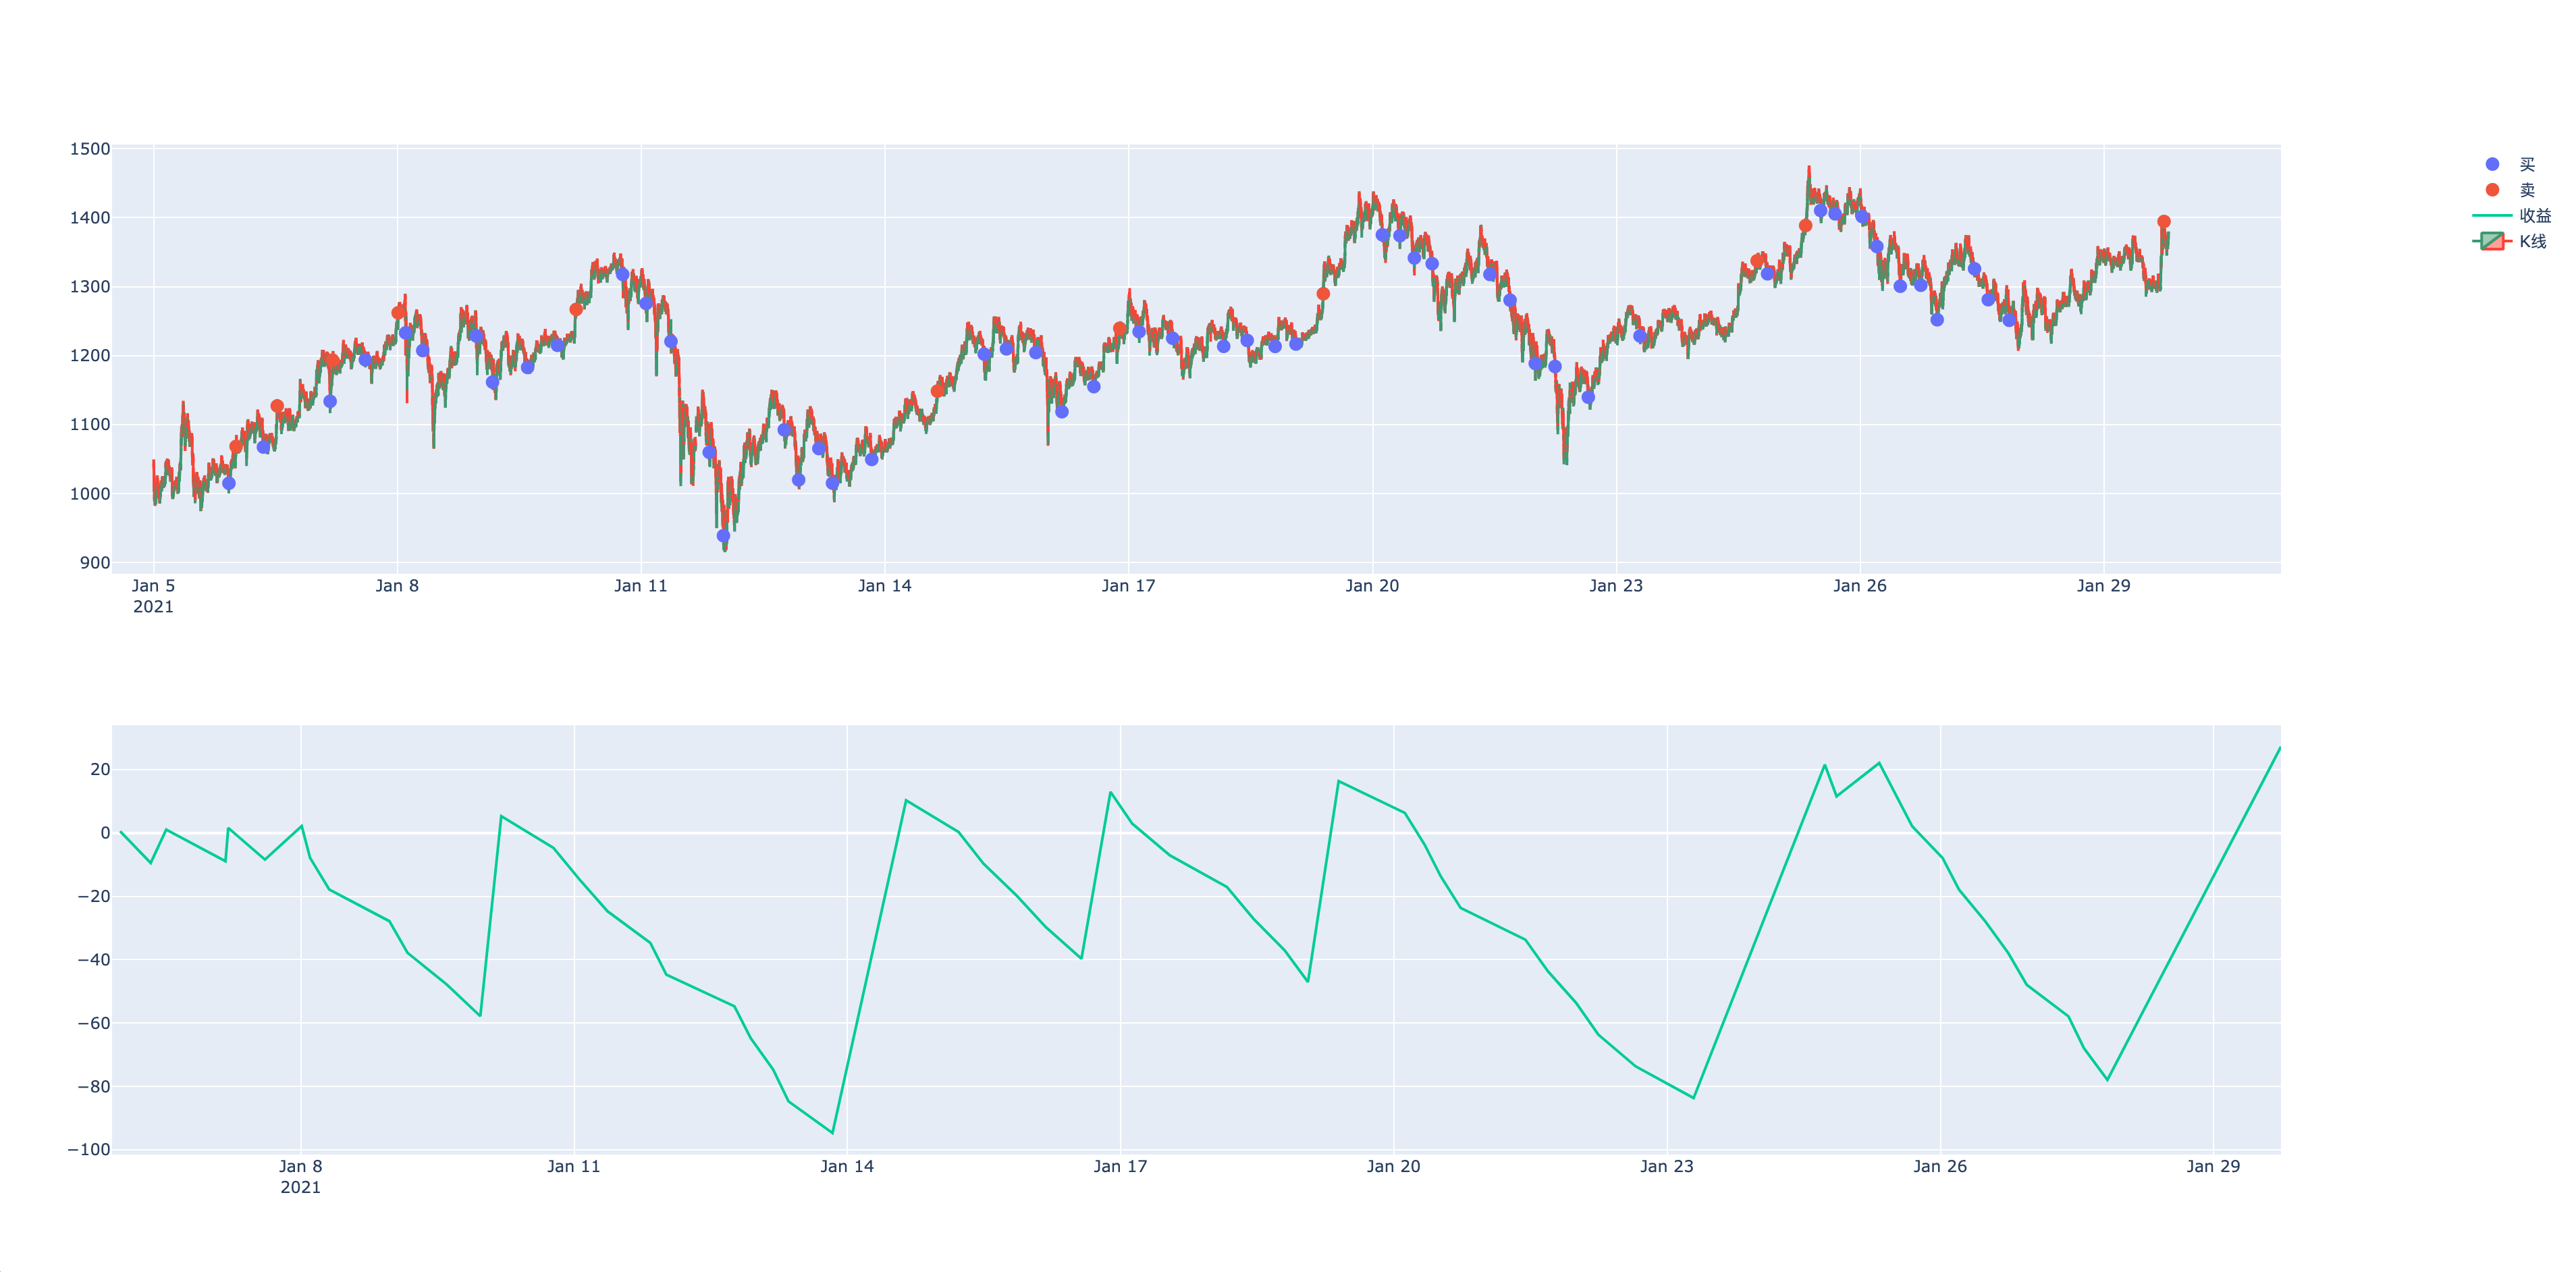Click the red 卖 legend marker dot
Image resolution: width=2576 pixels, height=1272 pixels.
(2492, 190)
